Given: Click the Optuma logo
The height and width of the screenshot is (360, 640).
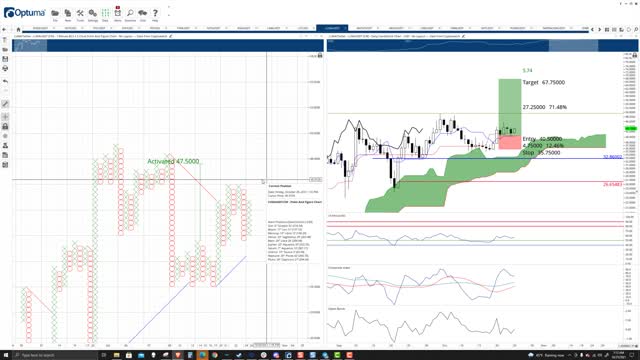Looking at the screenshot, I should click(24, 13).
